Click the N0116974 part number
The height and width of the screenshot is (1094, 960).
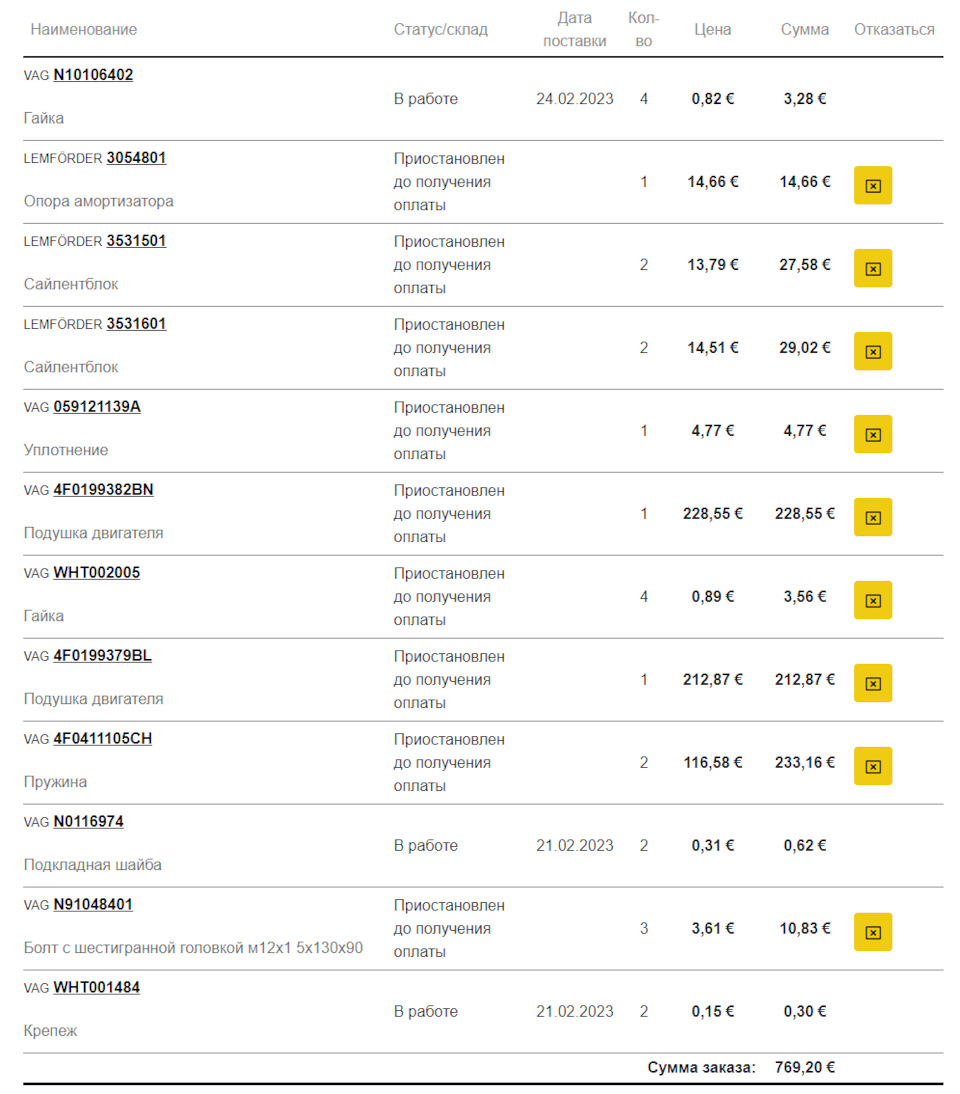click(x=88, y=822)
